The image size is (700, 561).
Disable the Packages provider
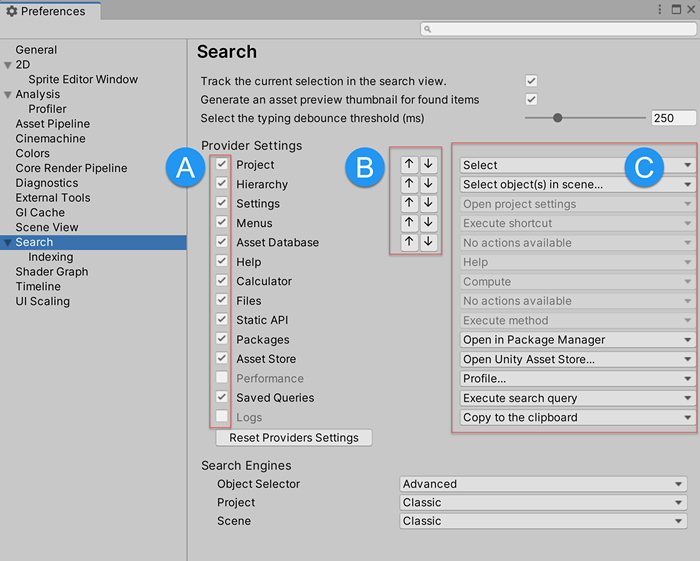coord(222,338)
